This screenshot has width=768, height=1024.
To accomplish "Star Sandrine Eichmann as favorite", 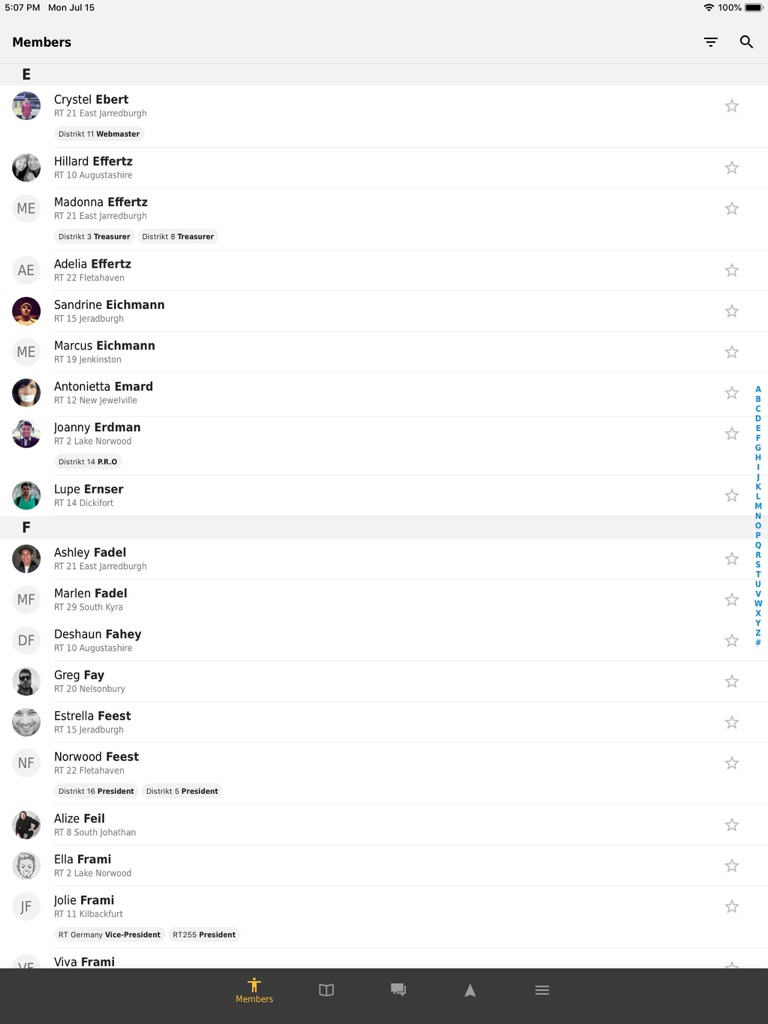I will point(731,311).
